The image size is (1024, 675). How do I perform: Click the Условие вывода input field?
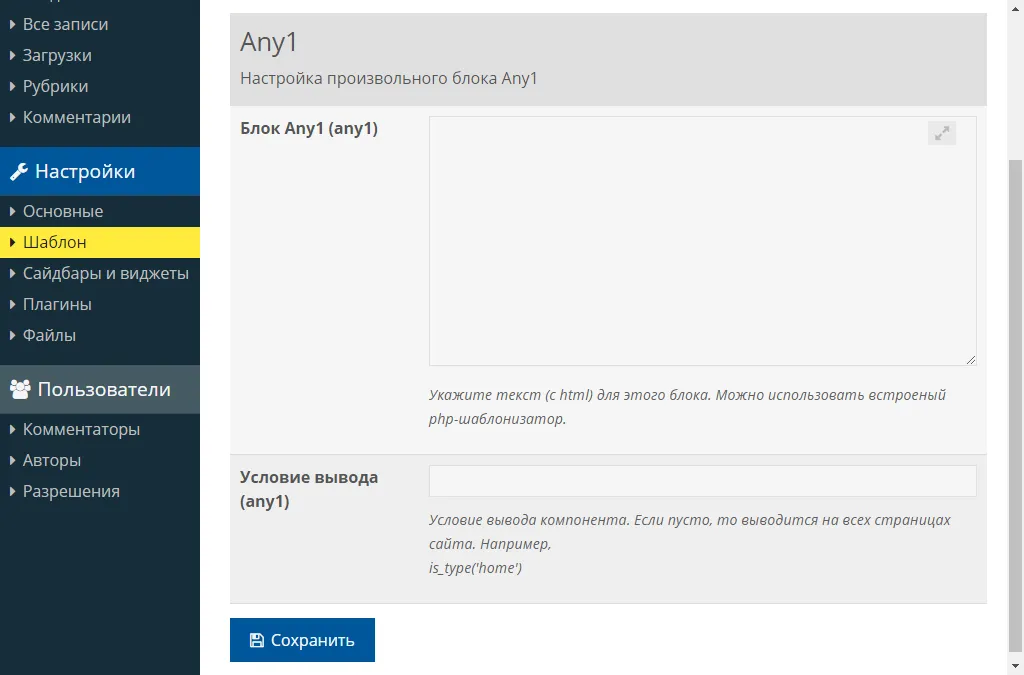click(x=702, y=481)
